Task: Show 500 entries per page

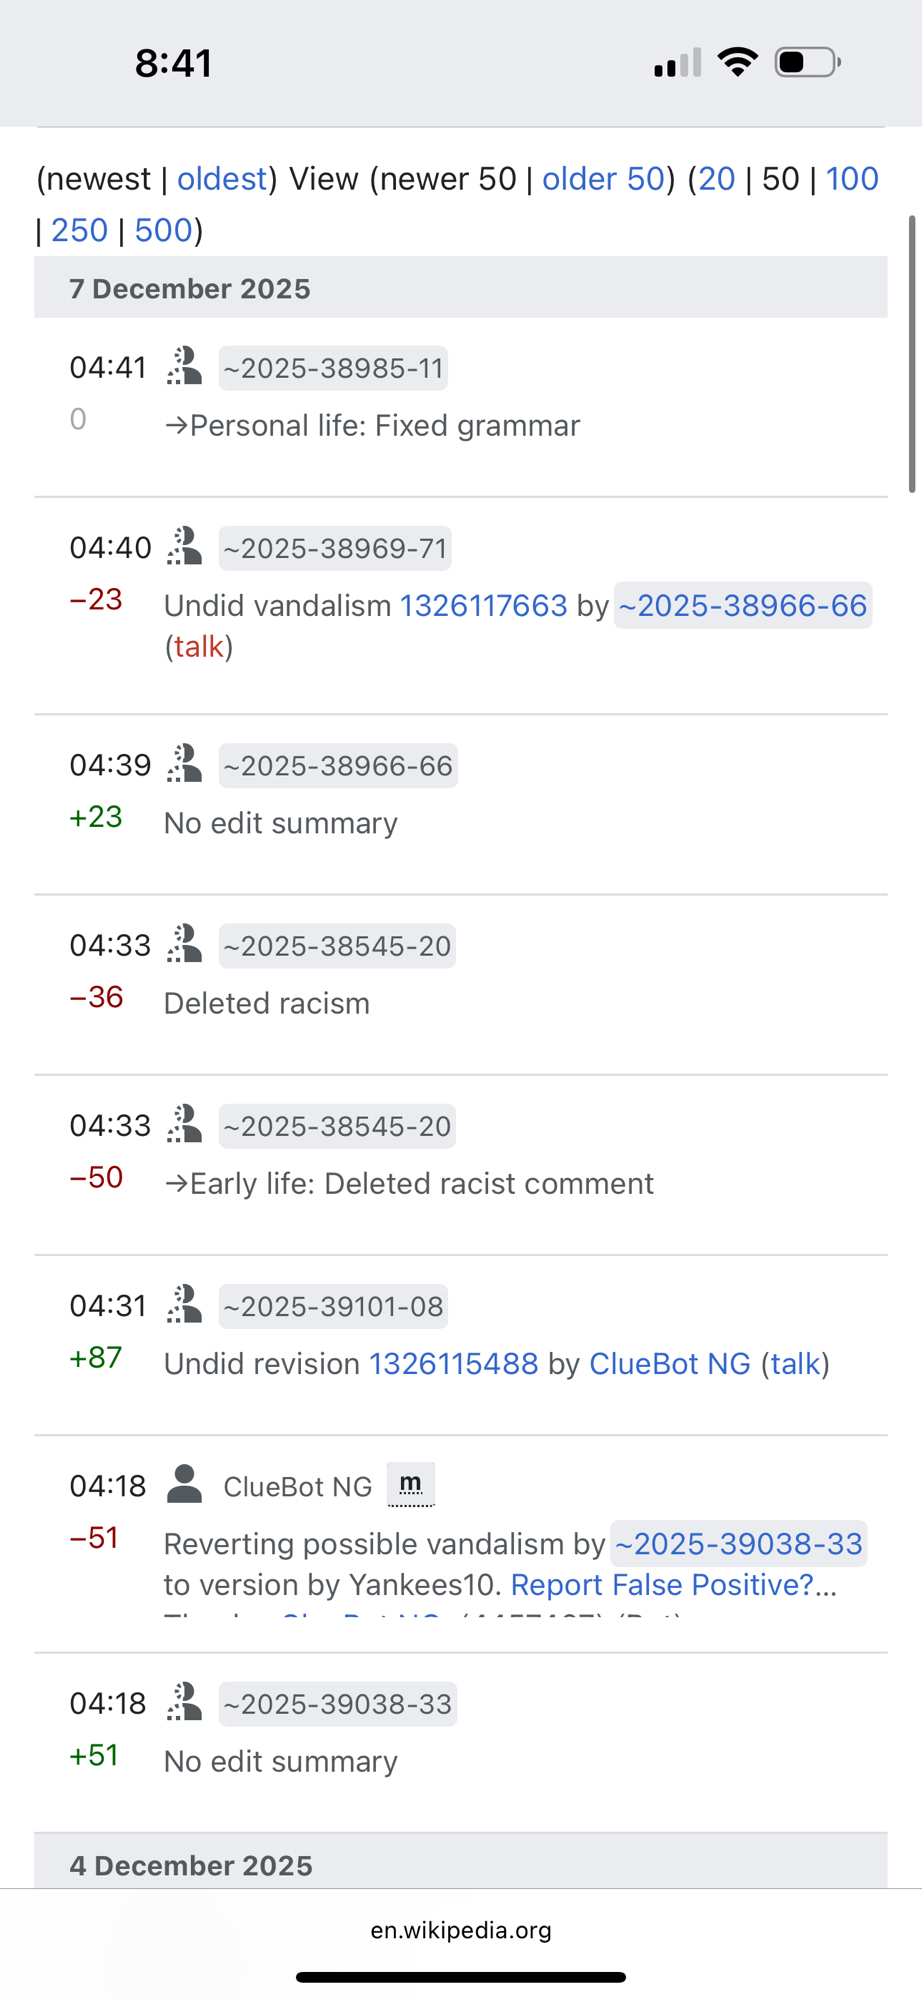Action: coord(163,231)
